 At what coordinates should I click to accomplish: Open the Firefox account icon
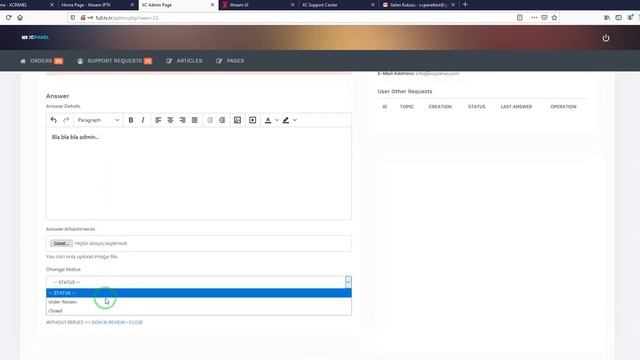tap(630, 18)
